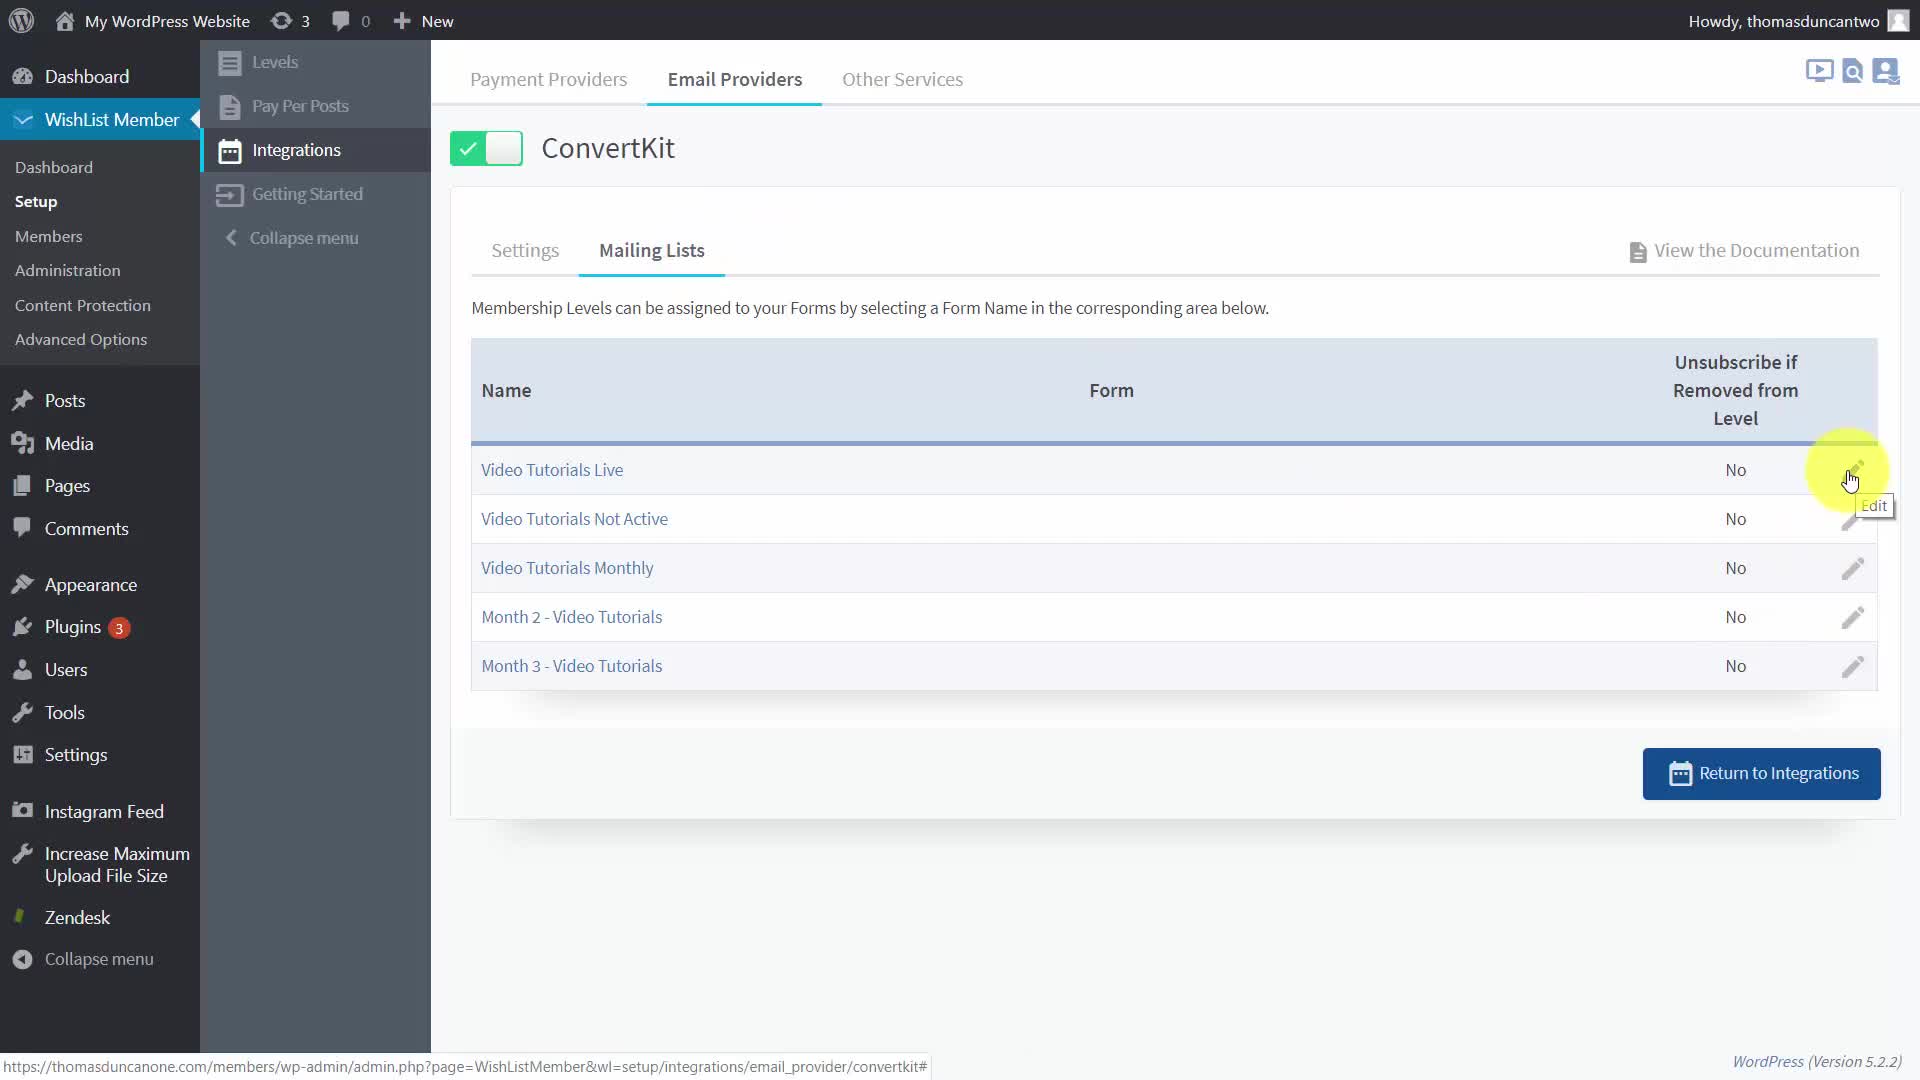Click the search document icon at top right
The width and height of the screenshot is (1920, 1080).
1853,71
